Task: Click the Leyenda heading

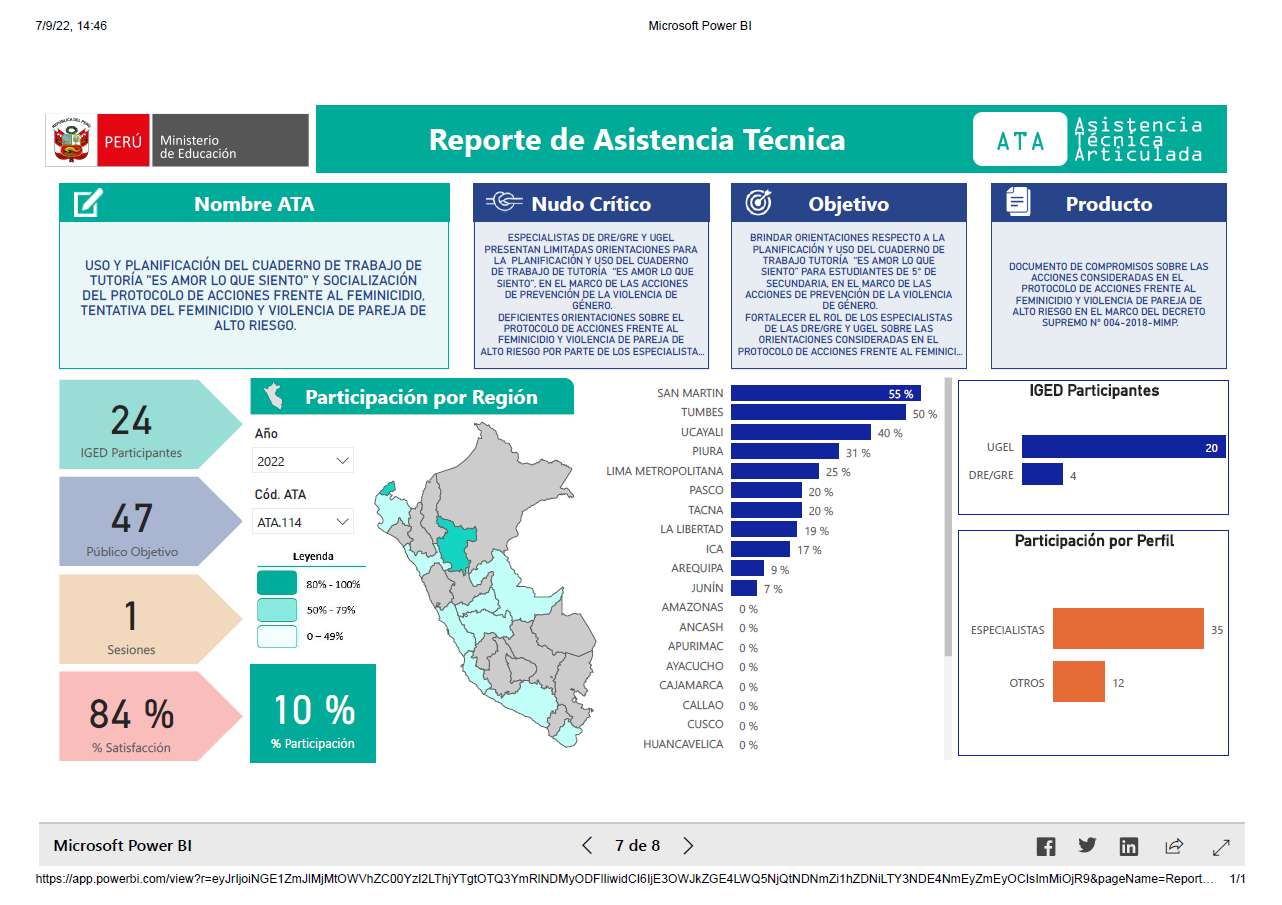Action: (x=313, y=556)
